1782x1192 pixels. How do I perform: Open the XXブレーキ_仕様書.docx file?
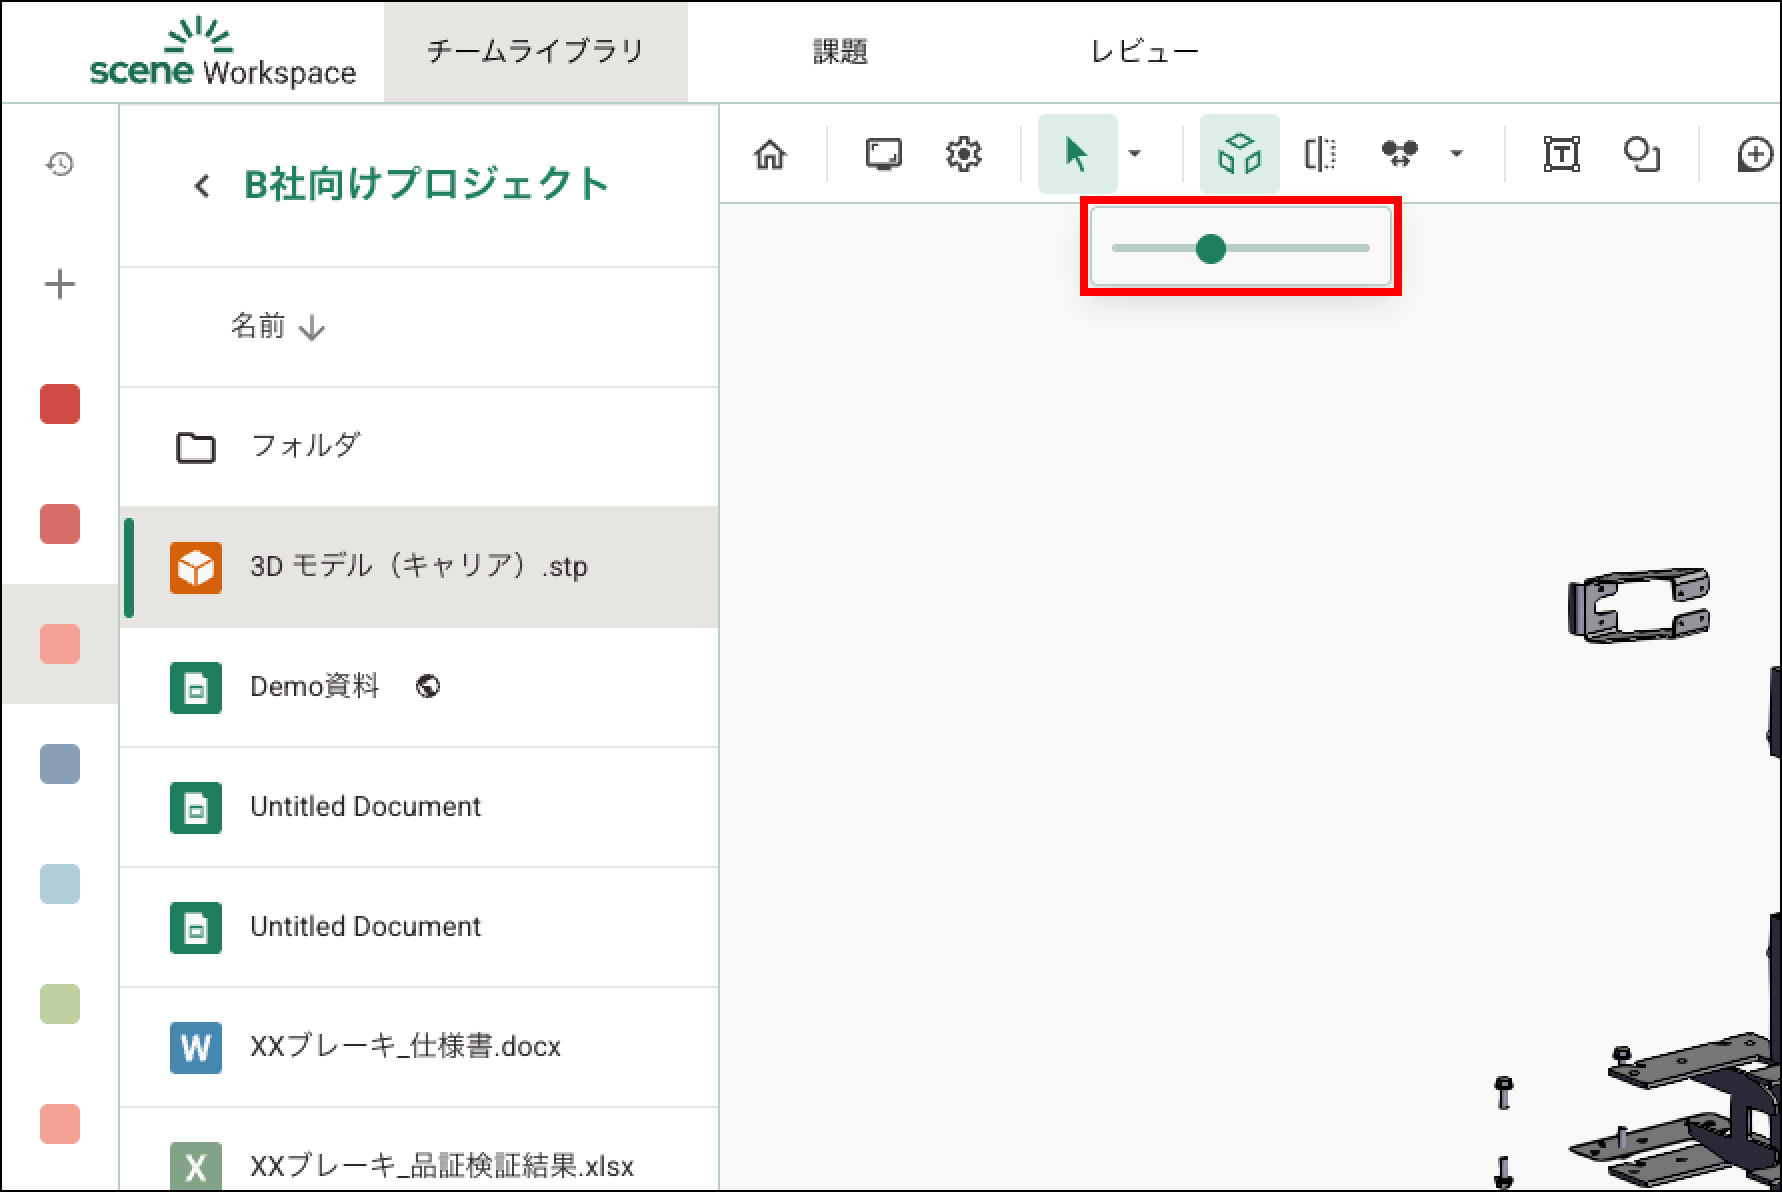click(405, 1047)
